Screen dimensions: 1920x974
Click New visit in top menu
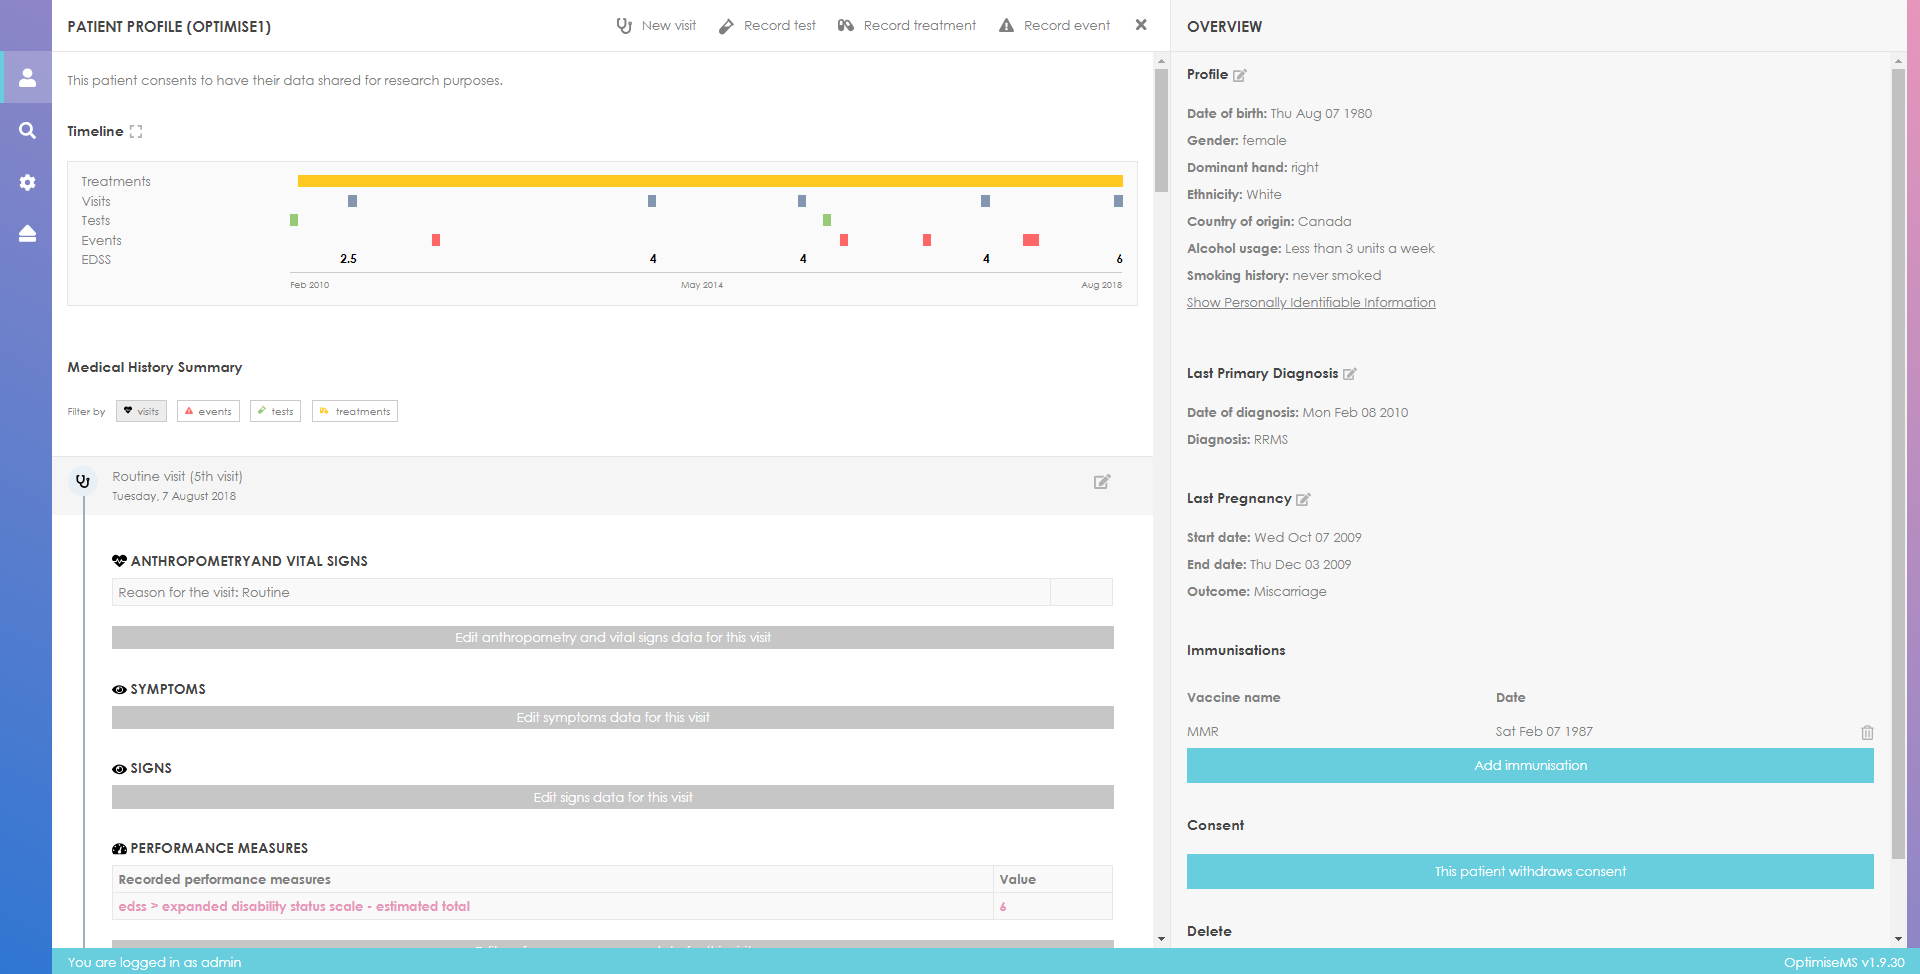tap(656, 26)
